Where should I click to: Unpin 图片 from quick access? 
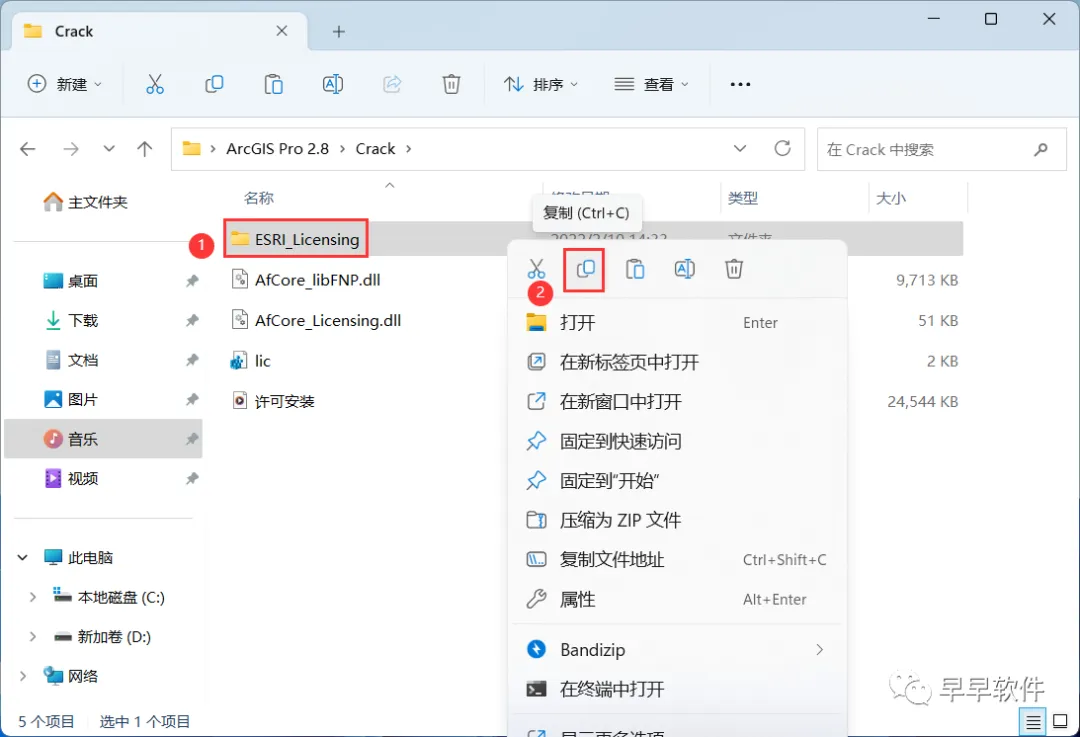pyautogui.click(x=192, y=399)
